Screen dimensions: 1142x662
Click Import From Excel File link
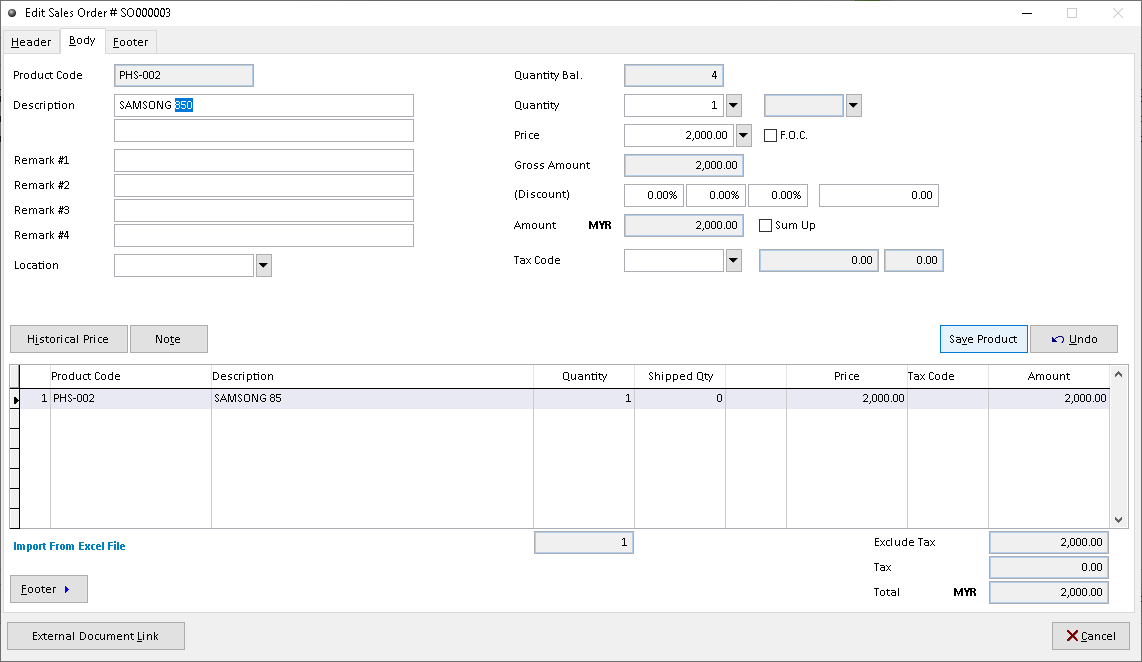point(69,546)
